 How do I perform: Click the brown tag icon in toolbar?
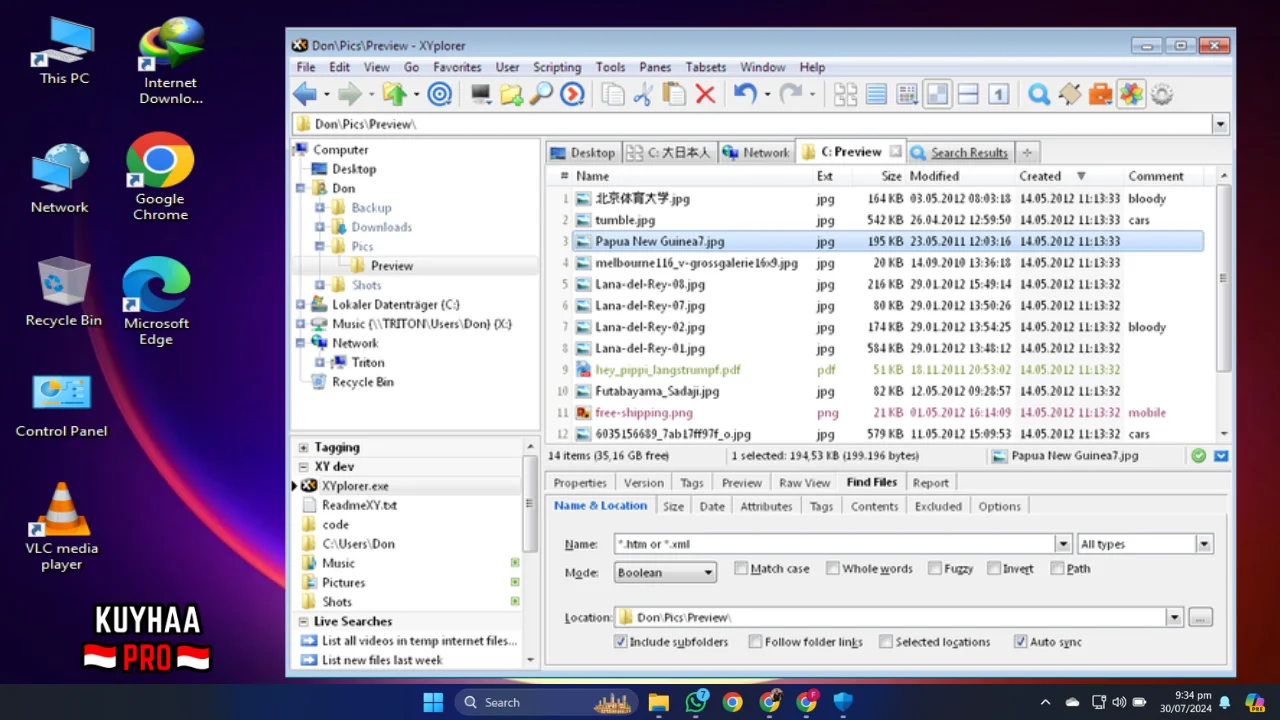[x=1070, y=94]
